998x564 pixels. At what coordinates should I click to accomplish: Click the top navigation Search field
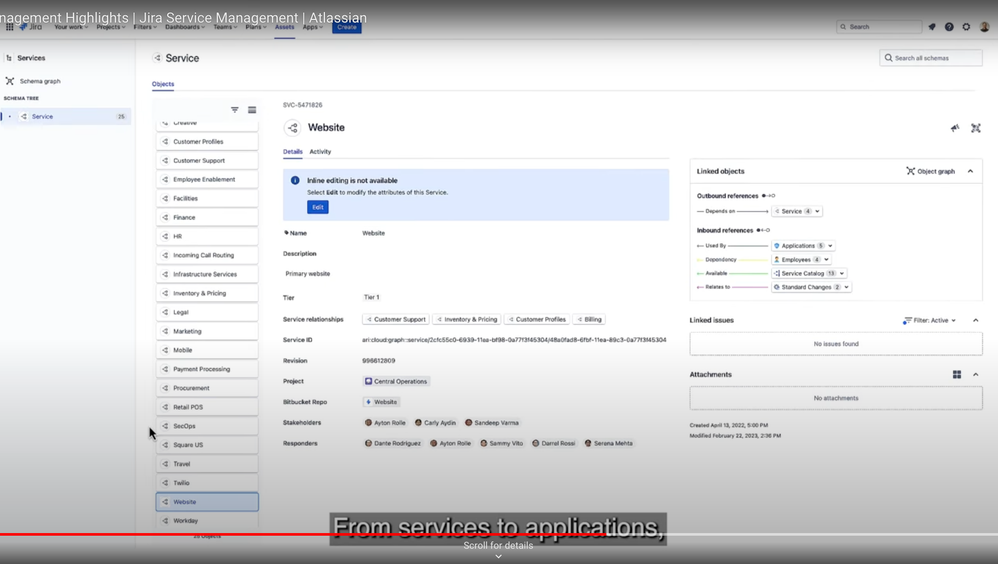(x=879, y=27)
